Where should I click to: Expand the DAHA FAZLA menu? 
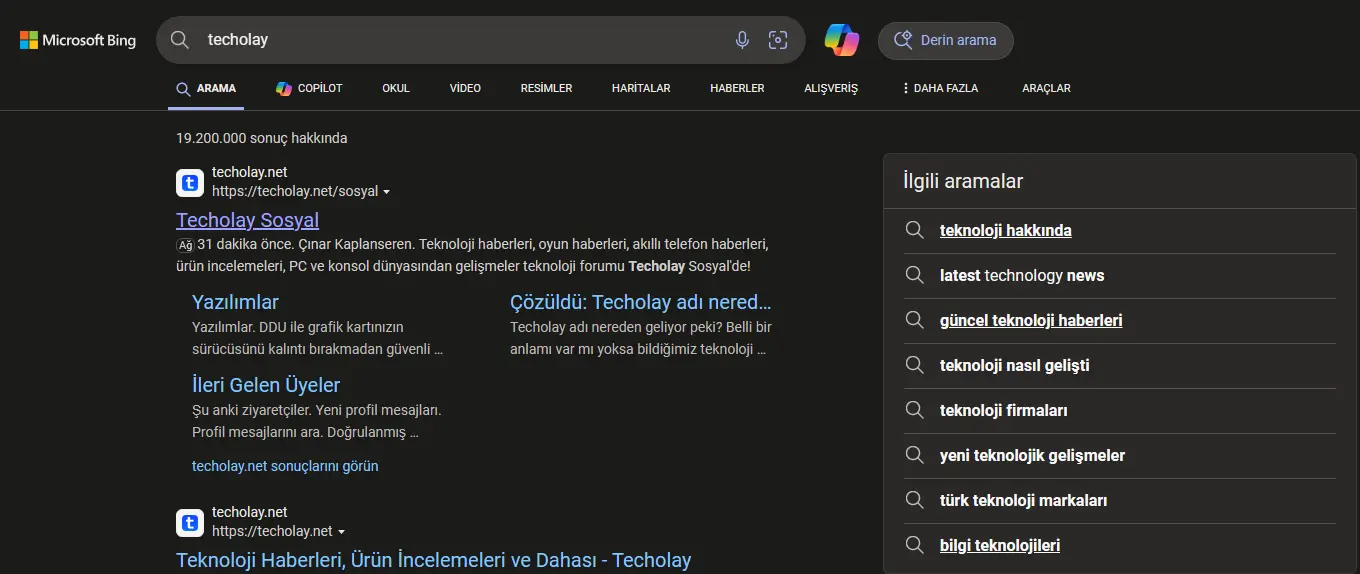click(x=940, y=88)
